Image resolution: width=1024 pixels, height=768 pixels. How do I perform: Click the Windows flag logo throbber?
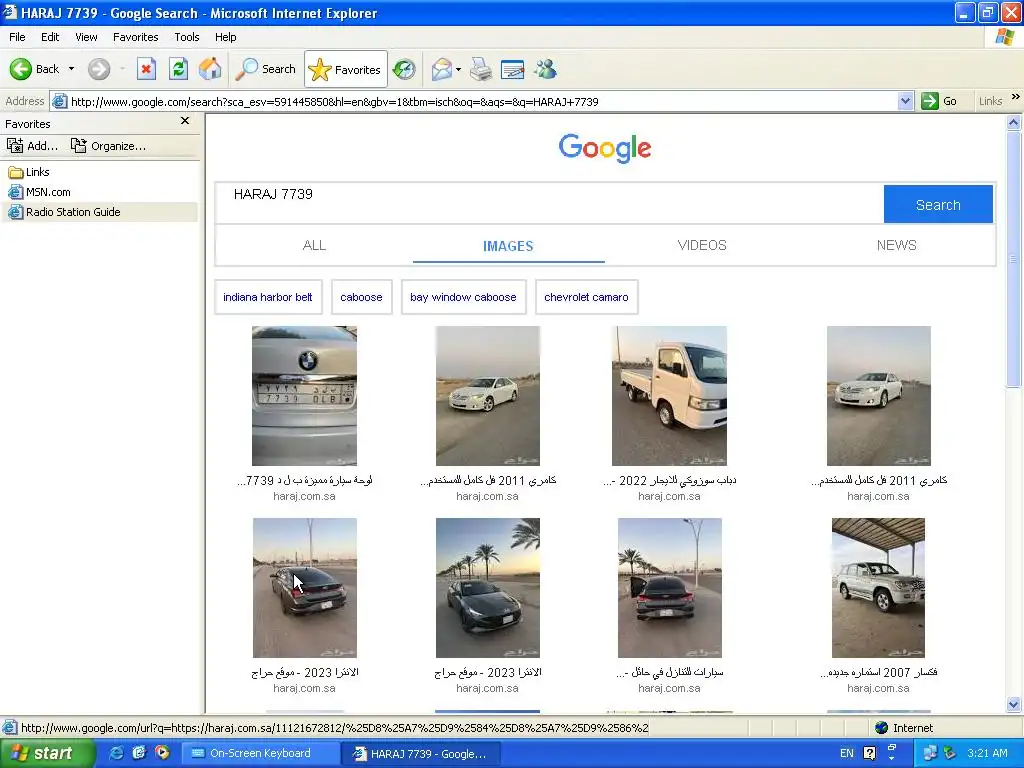click(x=1004, y=37)
